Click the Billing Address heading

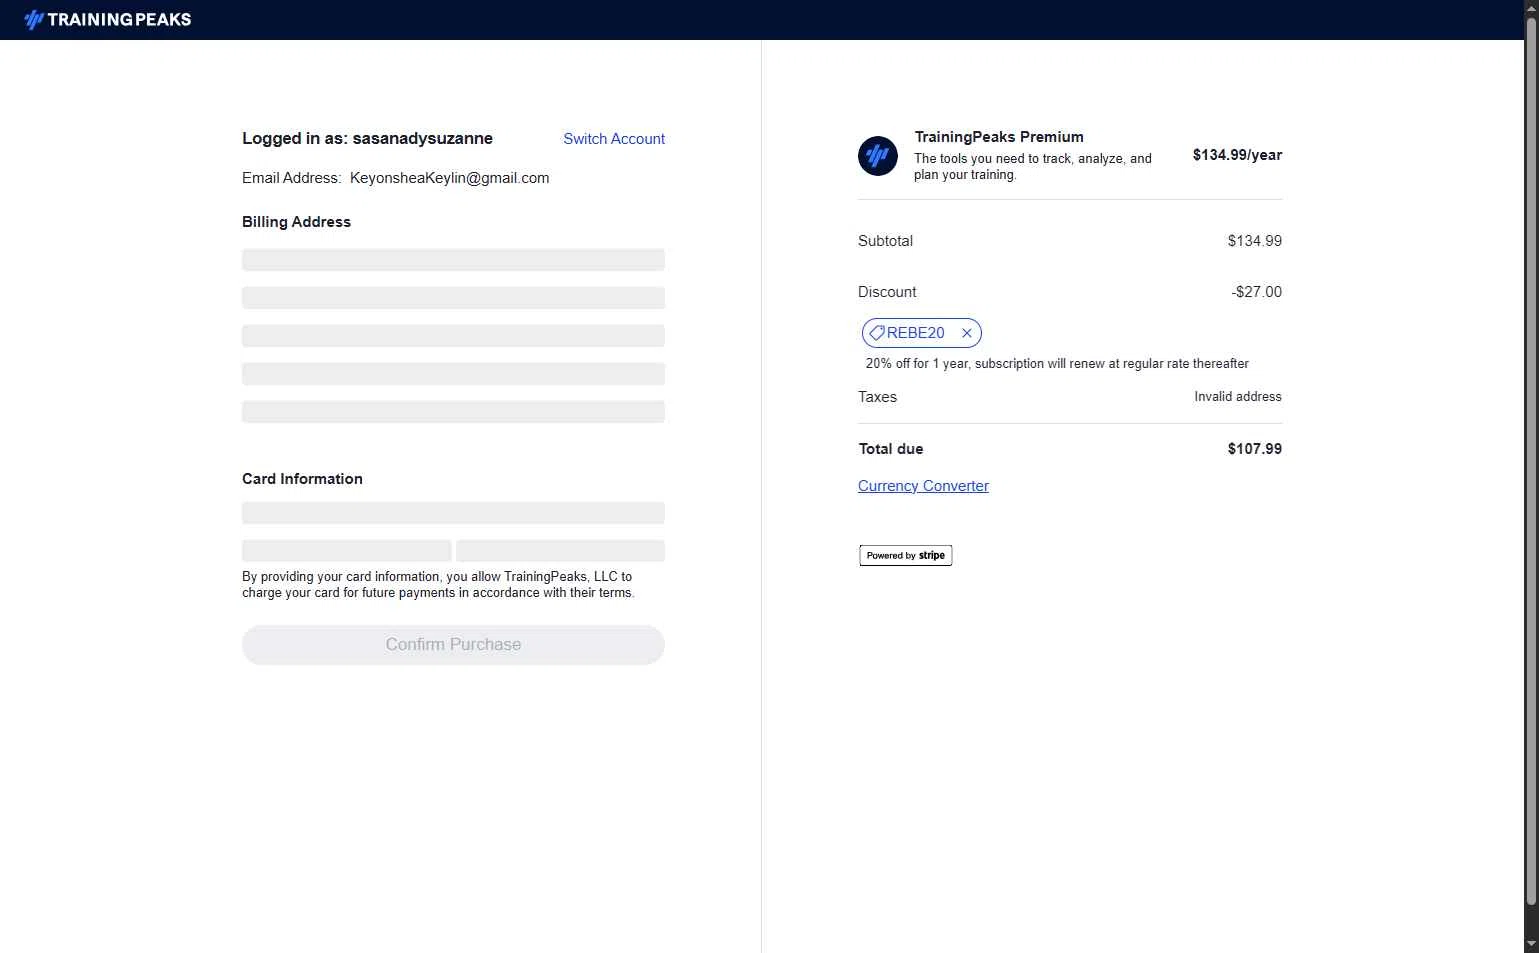click(296, 222)
